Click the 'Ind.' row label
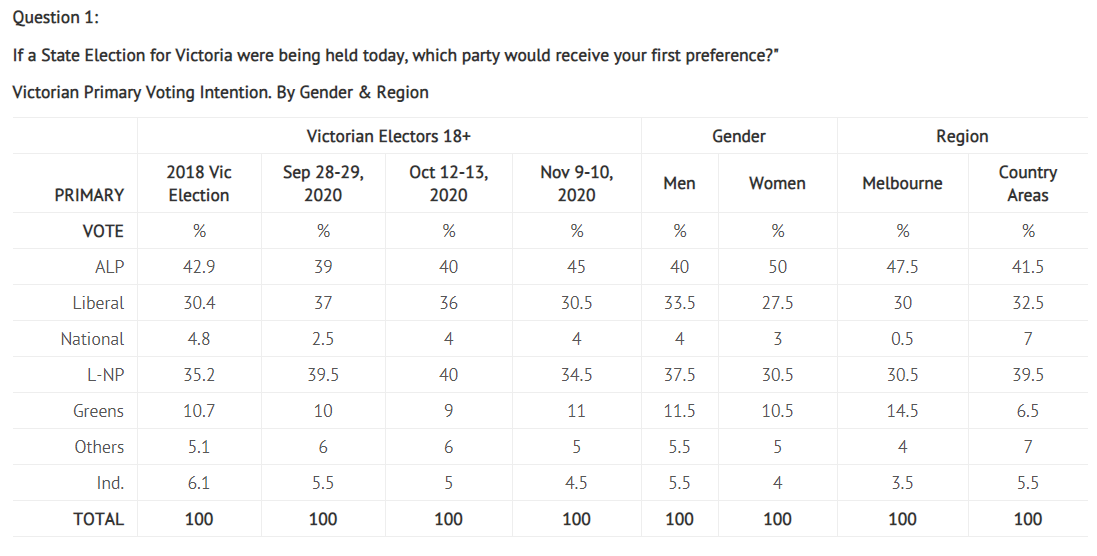 coord(110,483)
